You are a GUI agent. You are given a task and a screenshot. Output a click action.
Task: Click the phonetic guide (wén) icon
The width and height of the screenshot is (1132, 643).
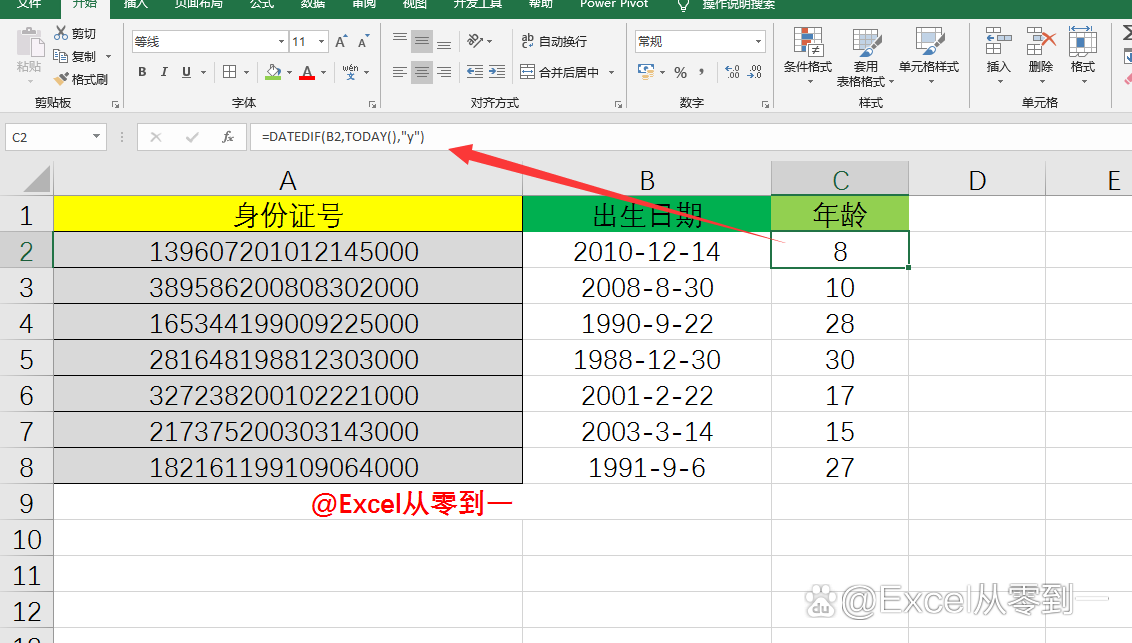click(351, 72)
